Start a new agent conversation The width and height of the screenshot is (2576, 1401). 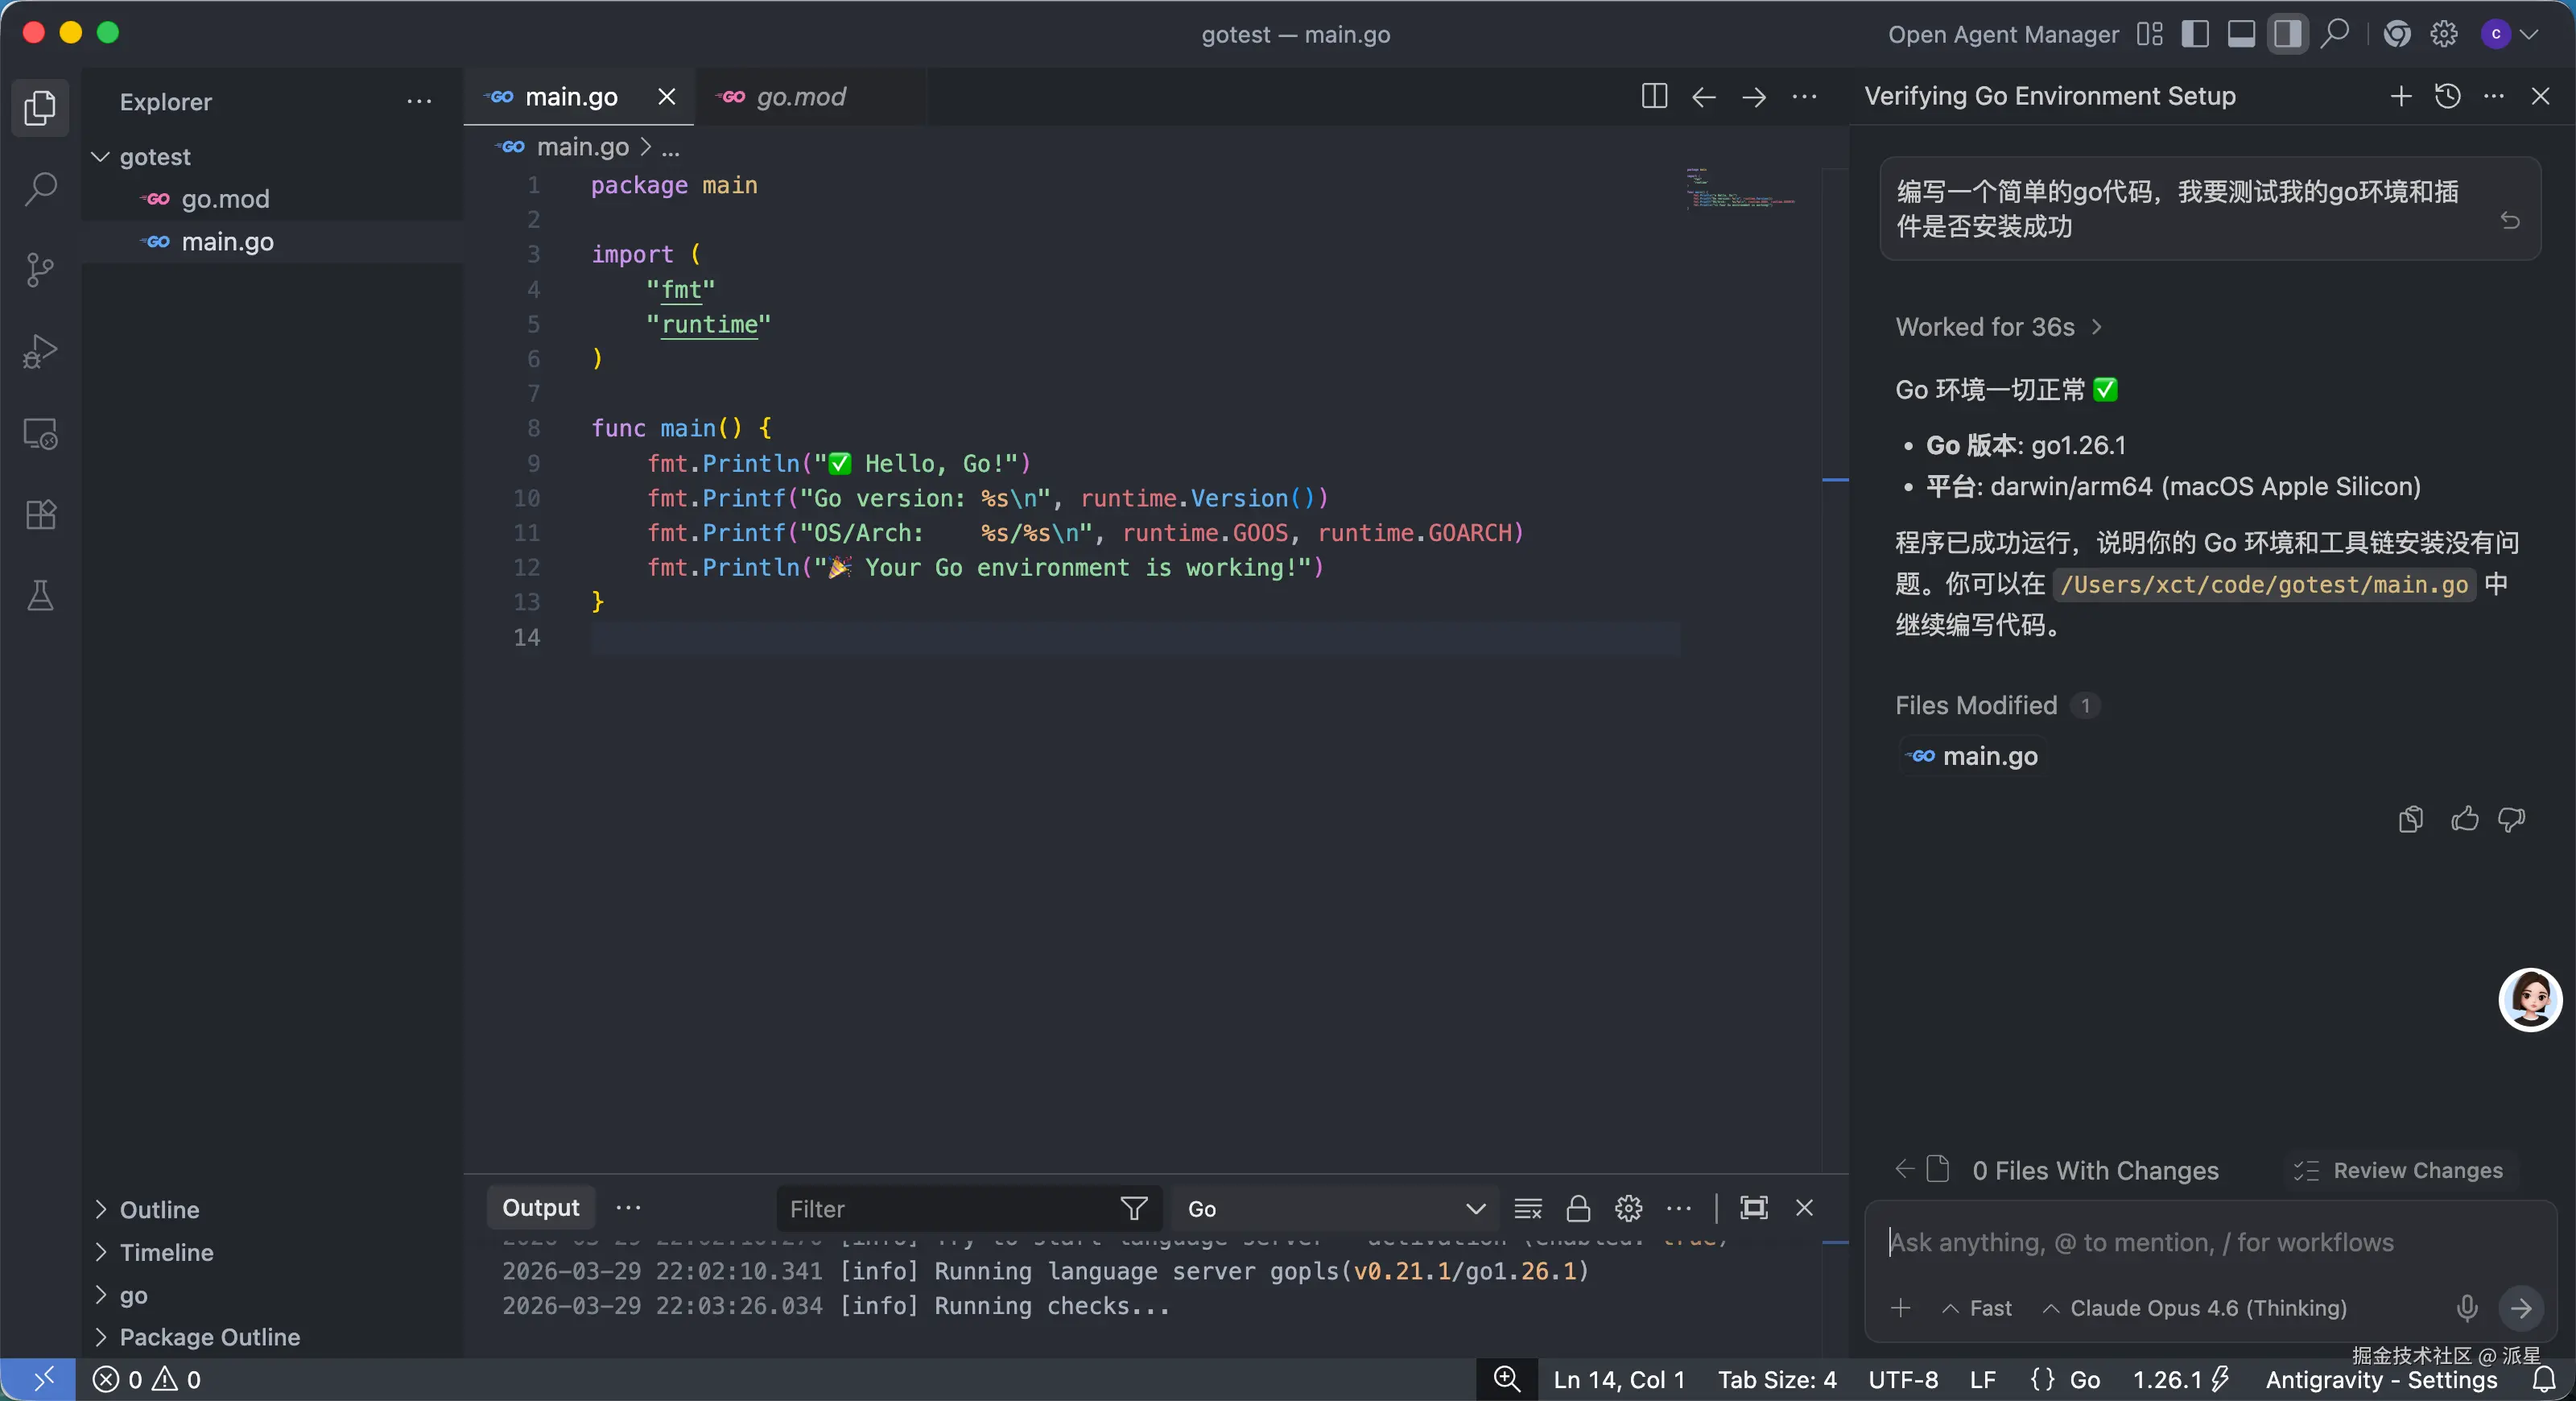pos(2400,96)
